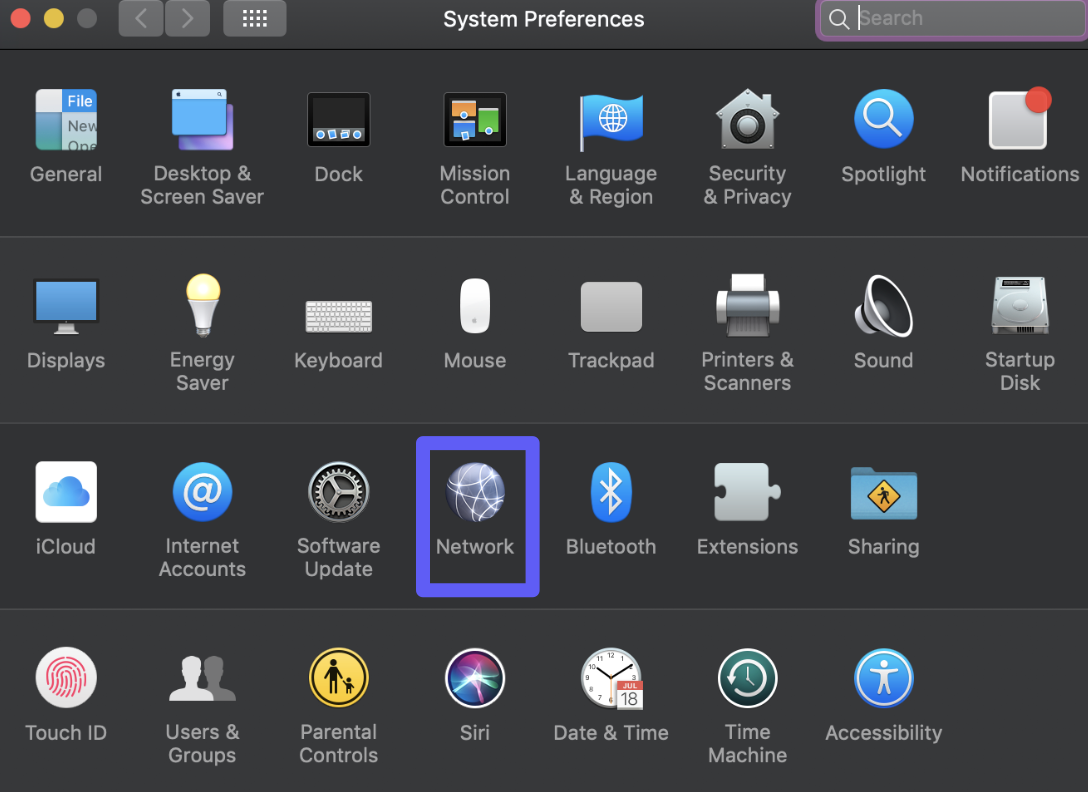Open the Network preferences pane
The image size is (1088, 792).
[x=475, y=493]
